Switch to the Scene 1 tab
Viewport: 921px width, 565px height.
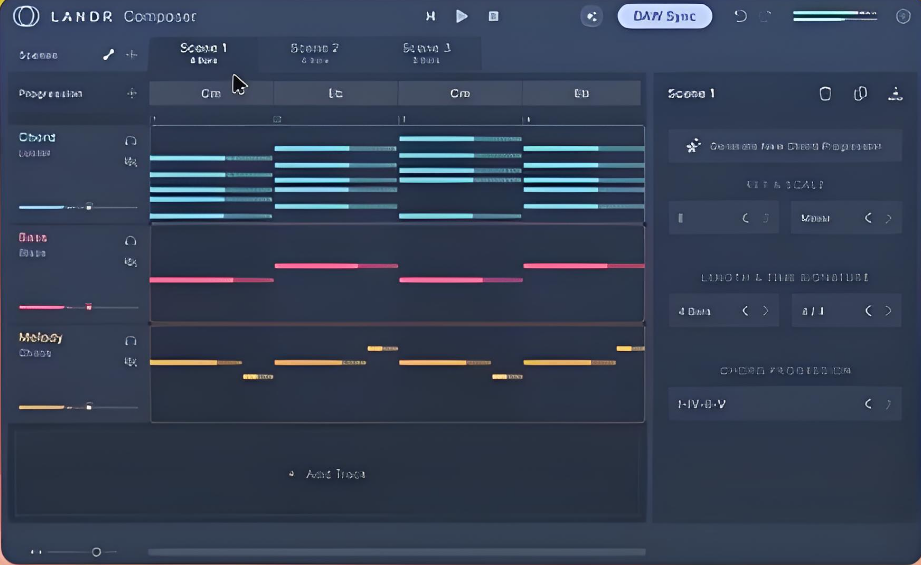tap(203, 53)
